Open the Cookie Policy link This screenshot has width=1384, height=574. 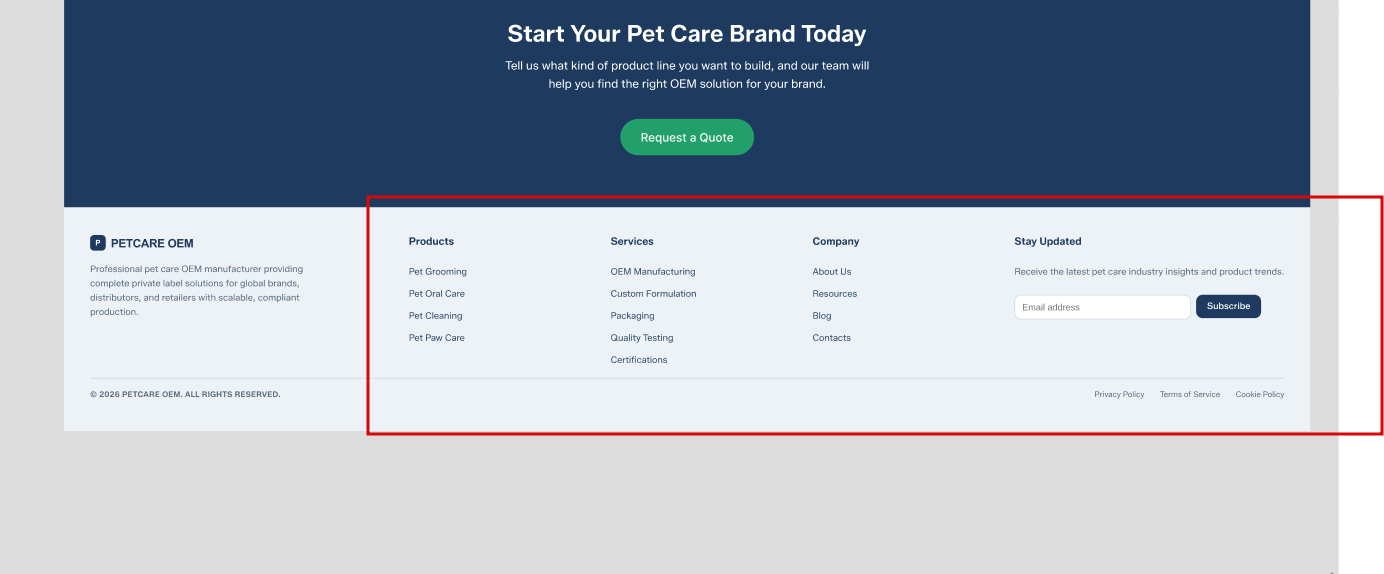tap(1259, 394)
